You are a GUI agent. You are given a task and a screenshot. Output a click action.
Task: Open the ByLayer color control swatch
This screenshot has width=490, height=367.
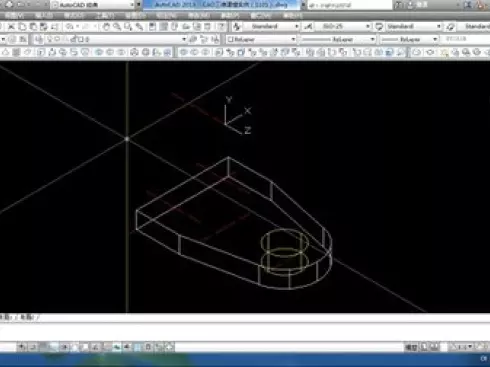(x=261, y=39)
